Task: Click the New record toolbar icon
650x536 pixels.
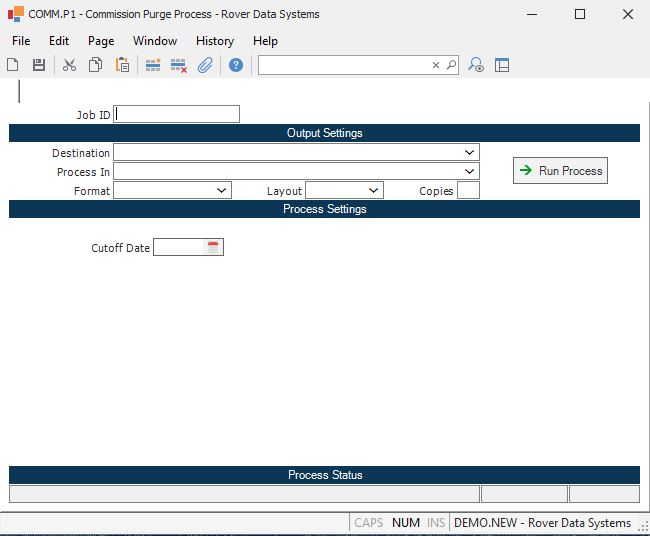Action: [x=13, y=65]
